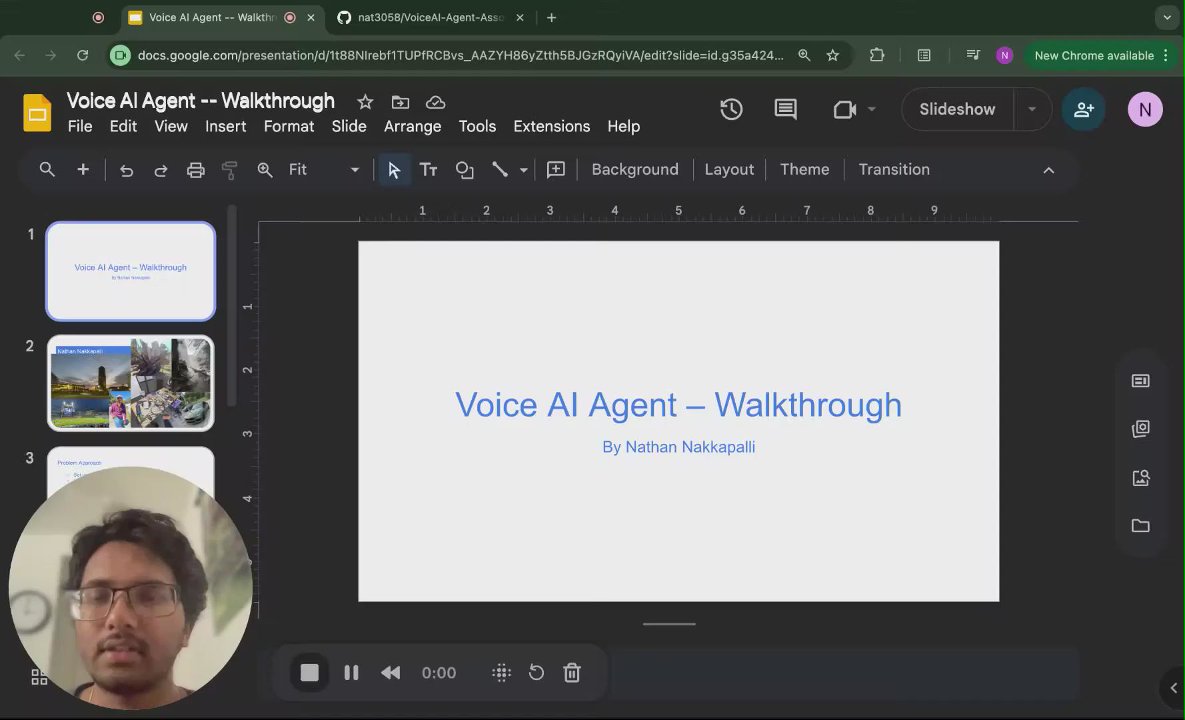
Task: Open the comments icon in header
Action: [x=786, y=110]
